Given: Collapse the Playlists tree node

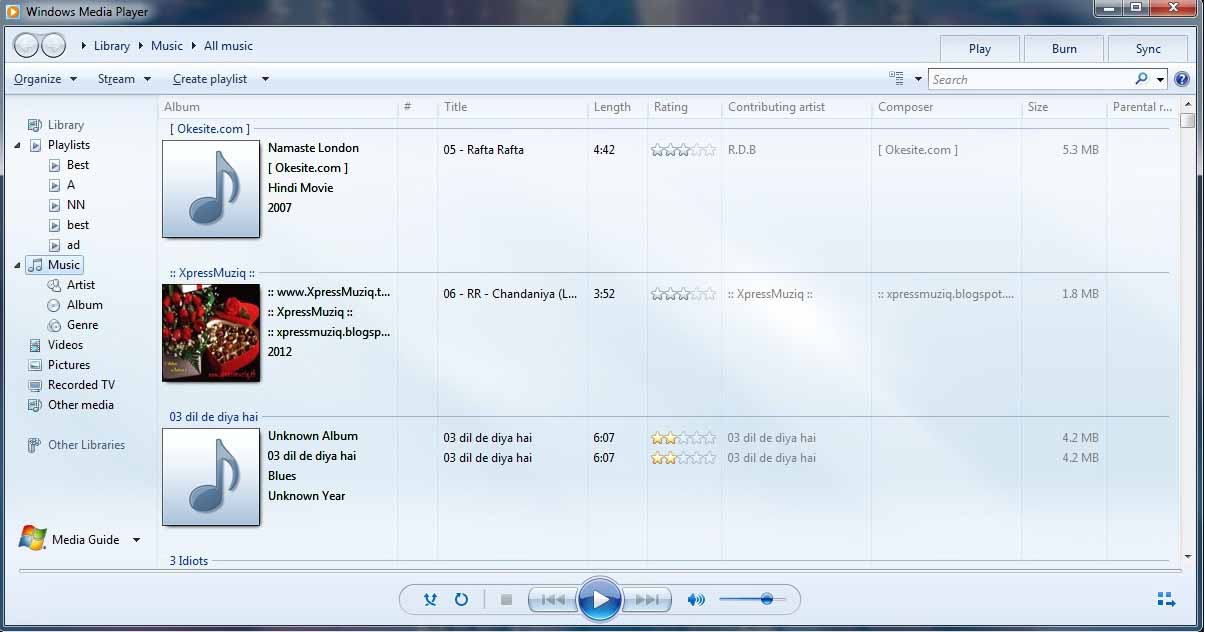Looking at the screenshot, I should [x=18, y=146].
